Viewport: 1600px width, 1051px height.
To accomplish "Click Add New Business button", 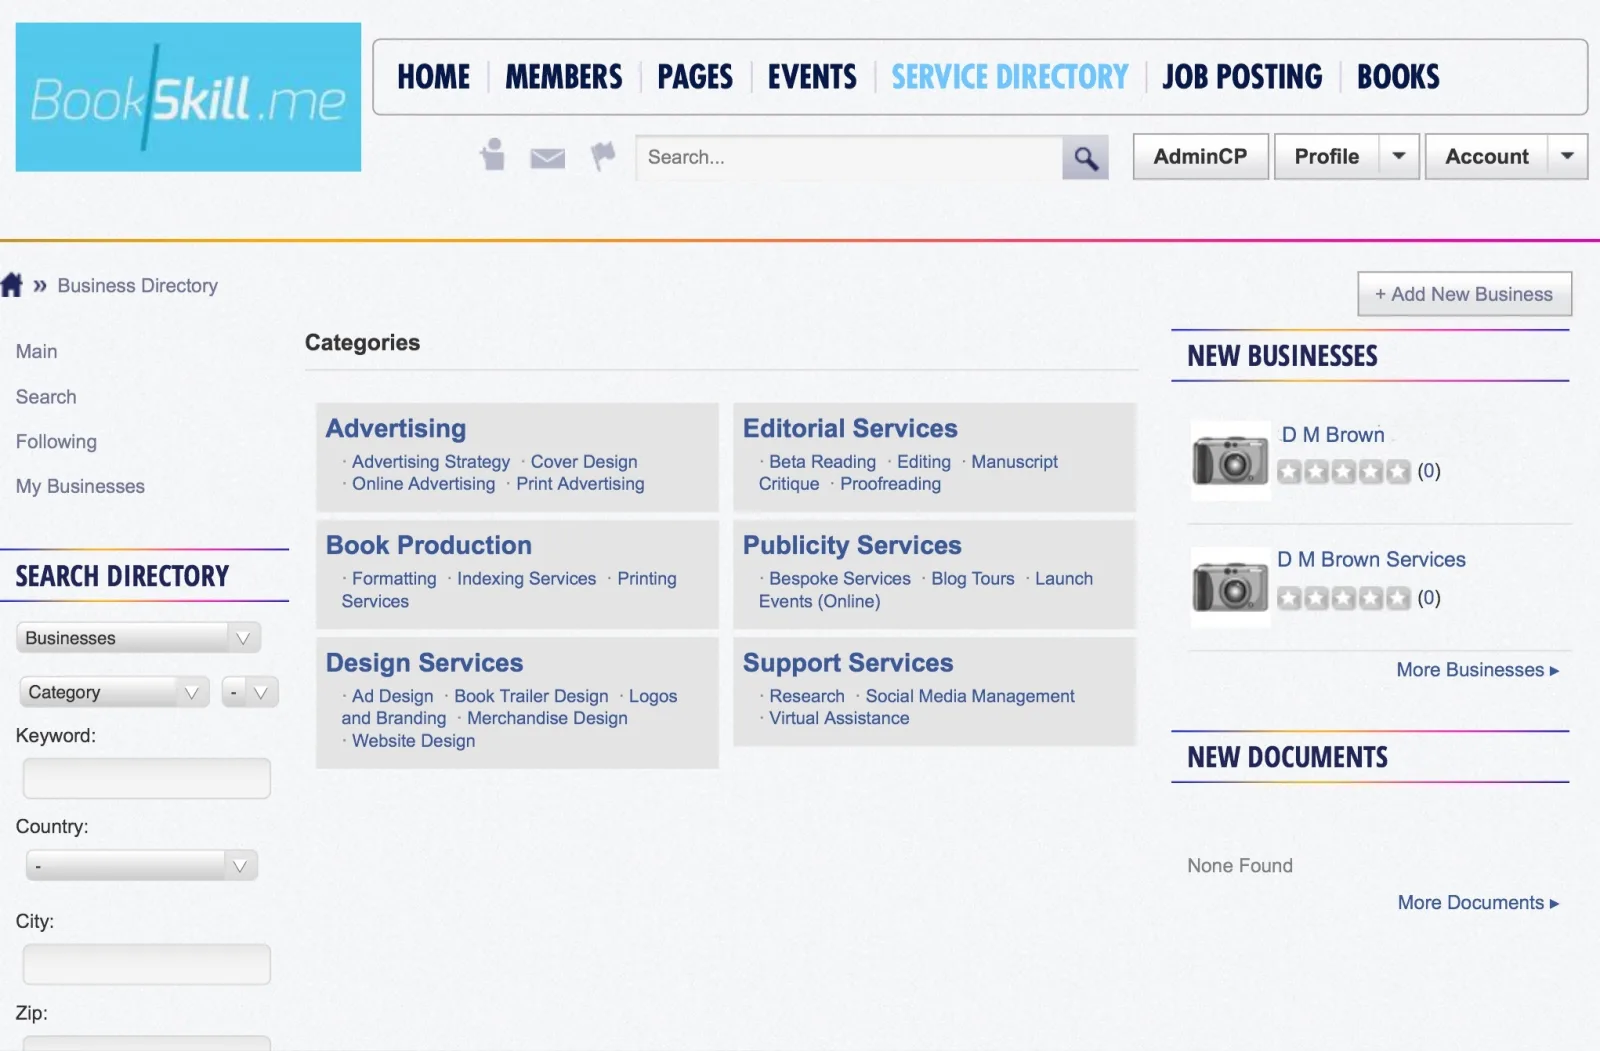I will coord(1464,294).
